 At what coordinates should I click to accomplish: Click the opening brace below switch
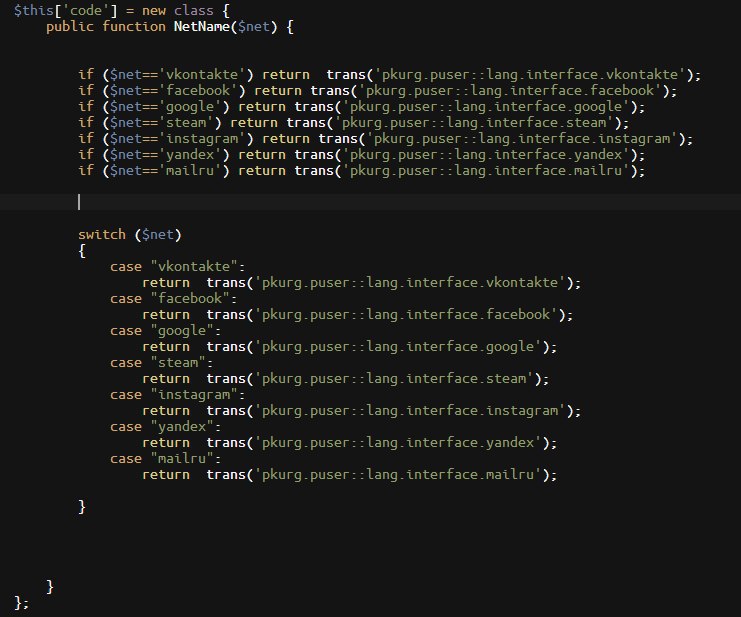[82, 251]
